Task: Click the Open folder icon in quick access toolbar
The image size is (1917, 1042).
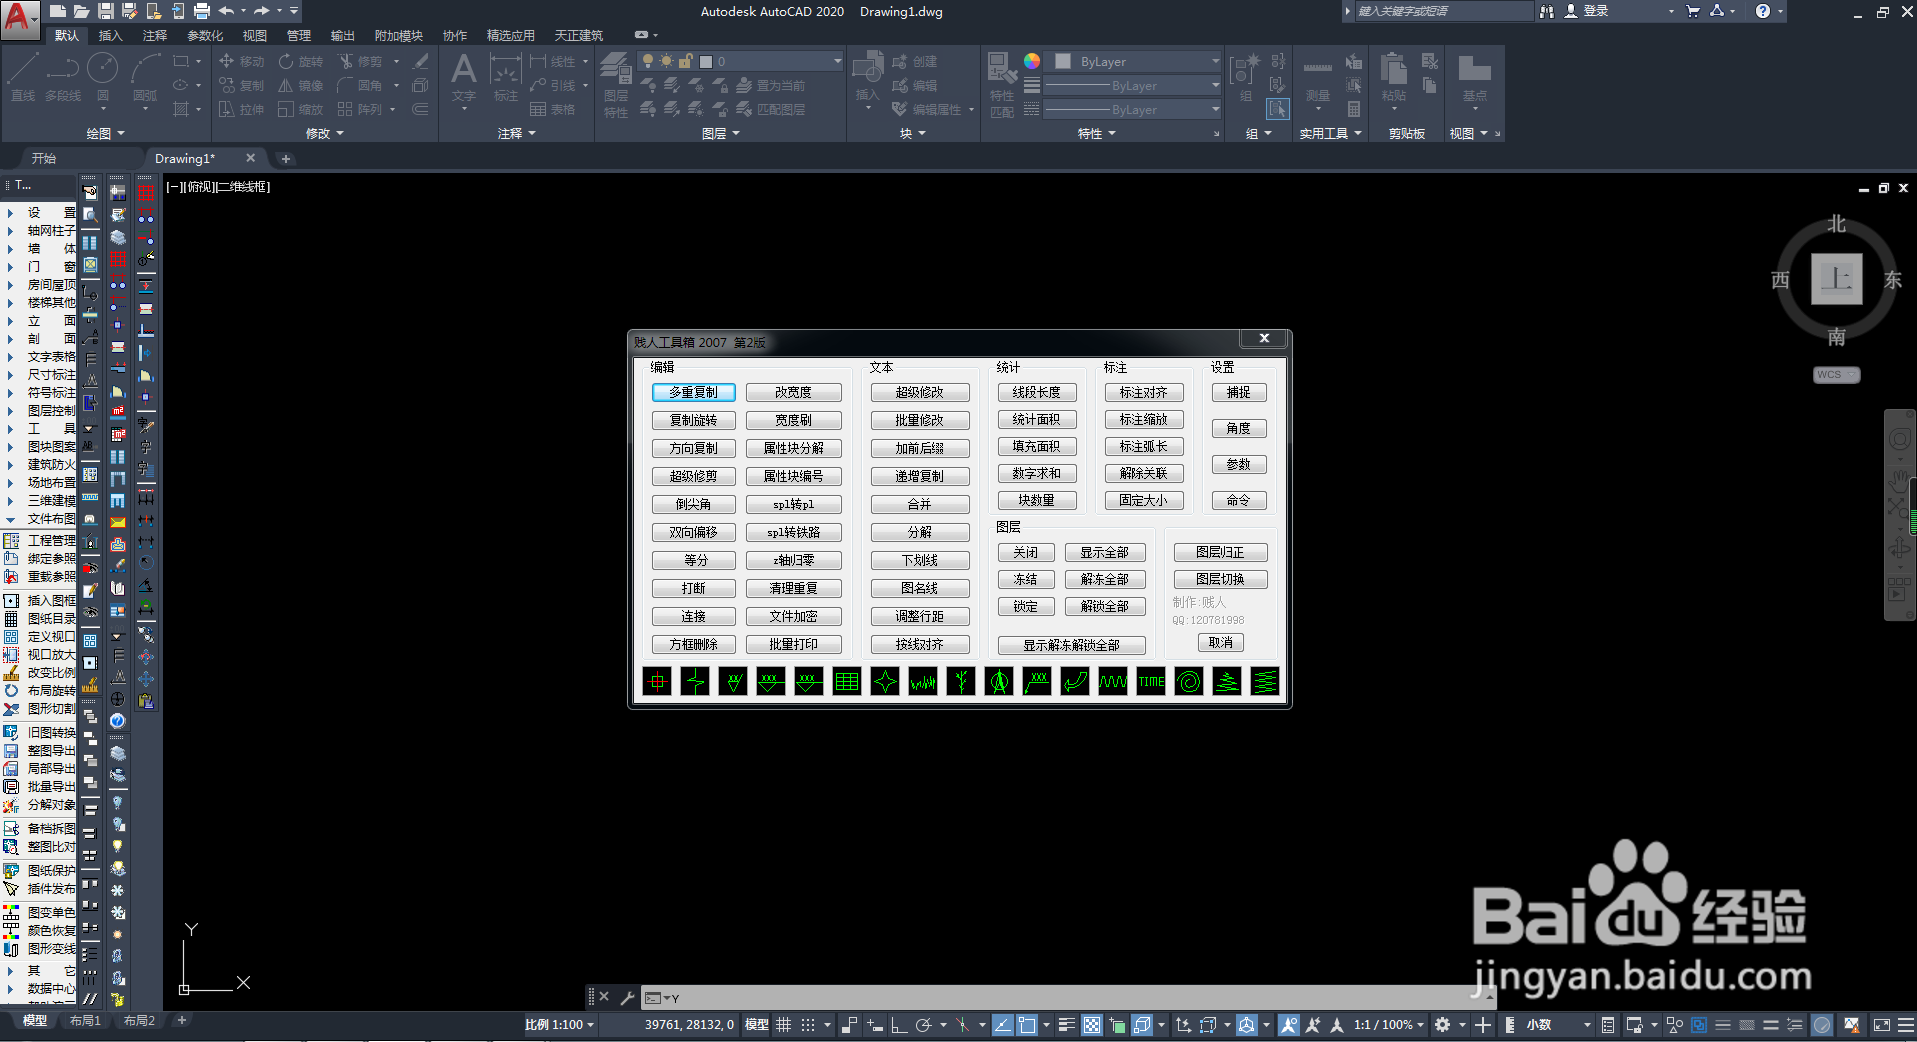Action: coord(81,11)
